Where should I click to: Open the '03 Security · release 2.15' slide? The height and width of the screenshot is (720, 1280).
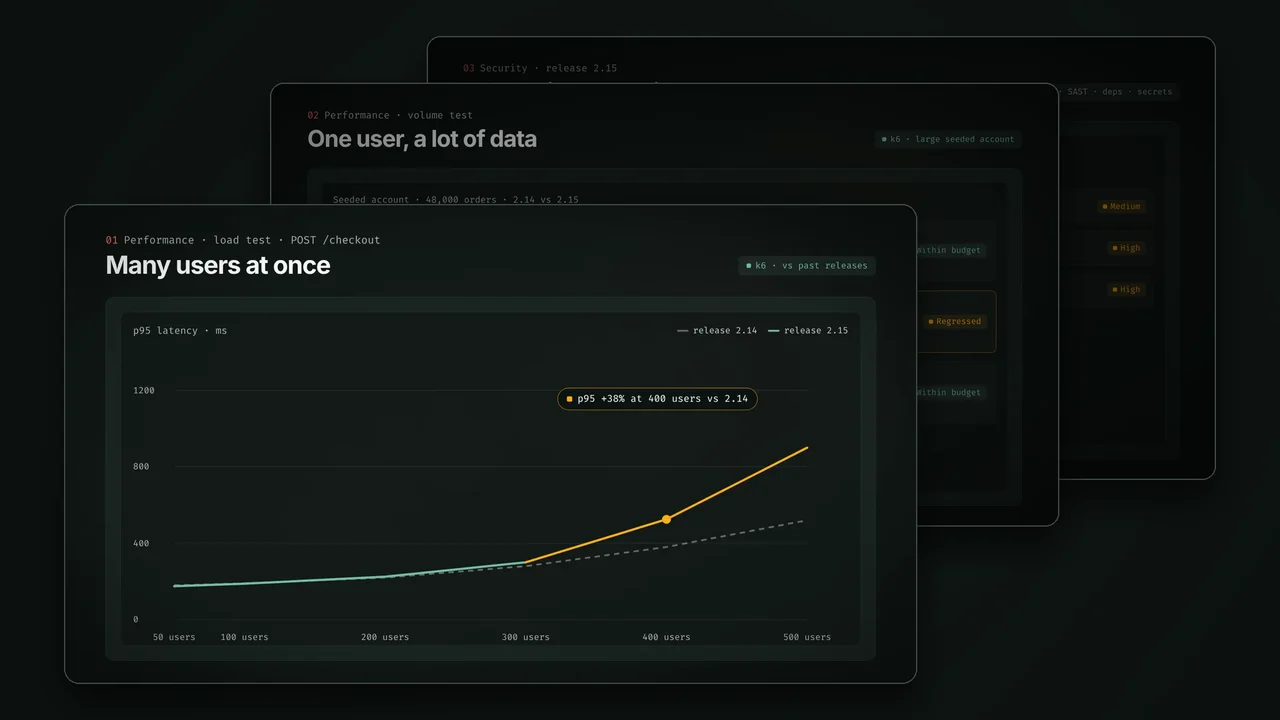pos(540,68)
